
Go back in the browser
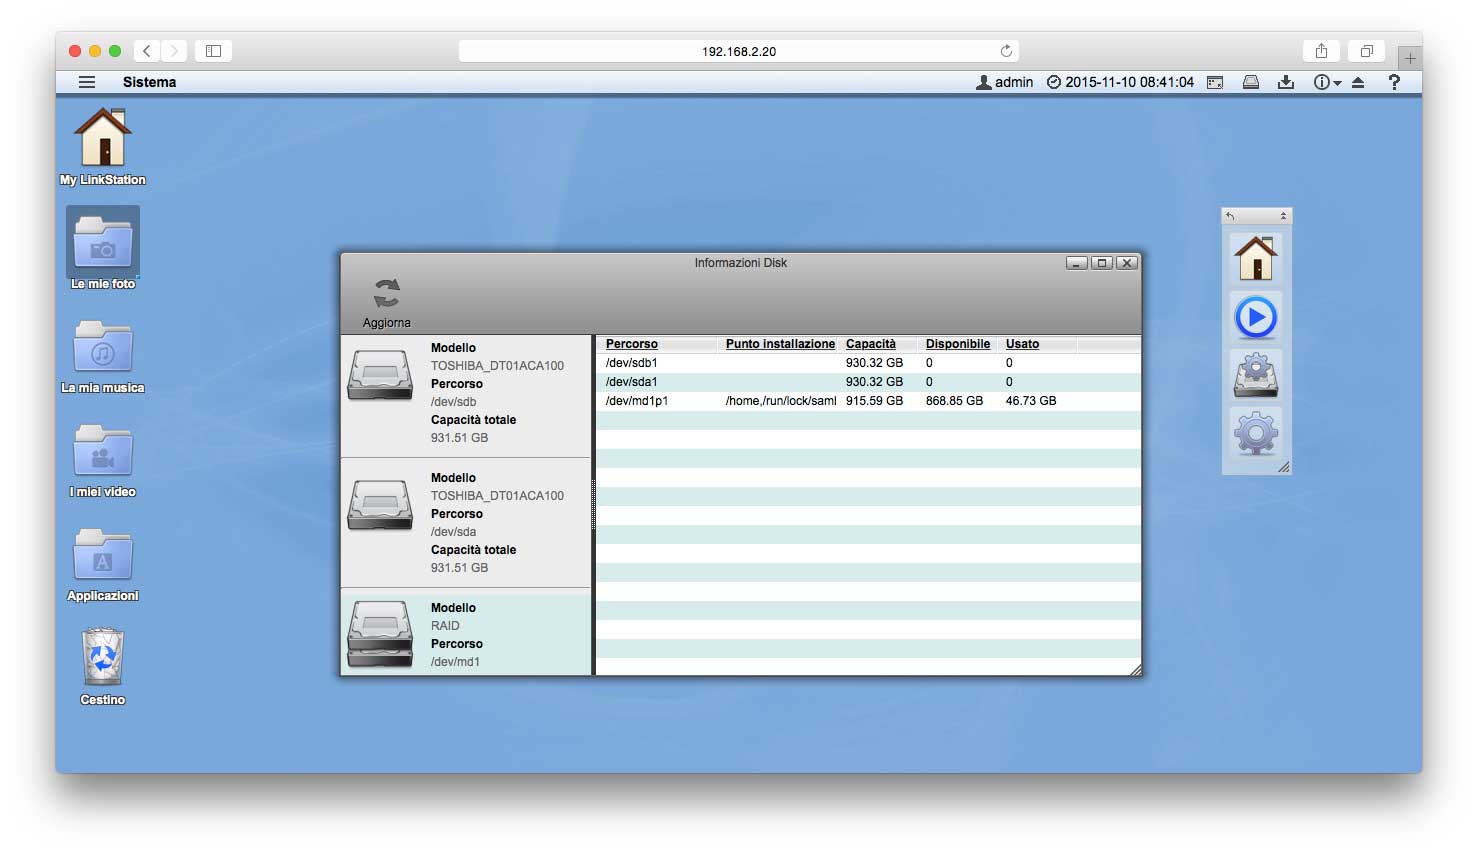point(146,51)
